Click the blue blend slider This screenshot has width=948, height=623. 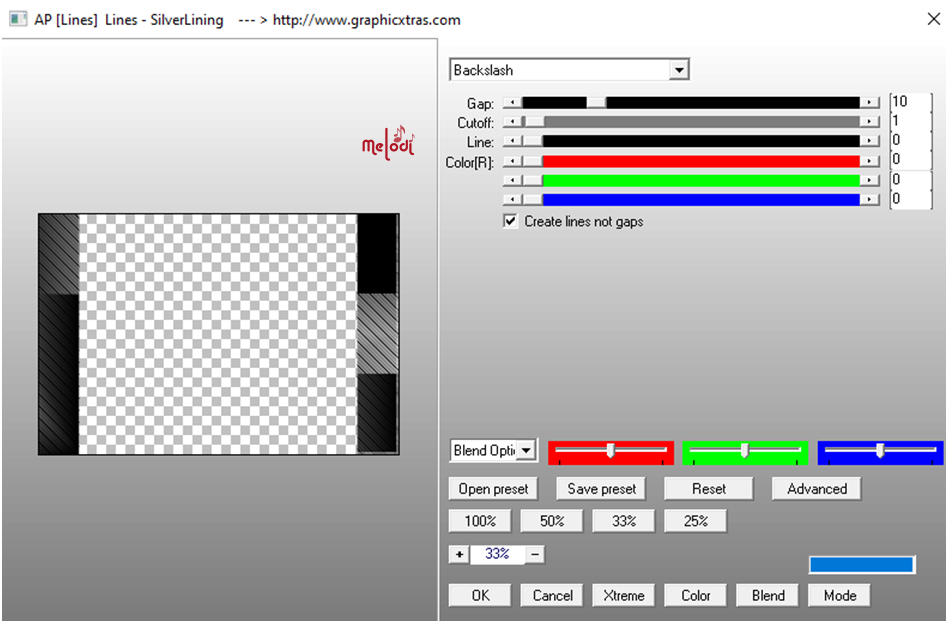pyautogui.click(x=880, y=452)
